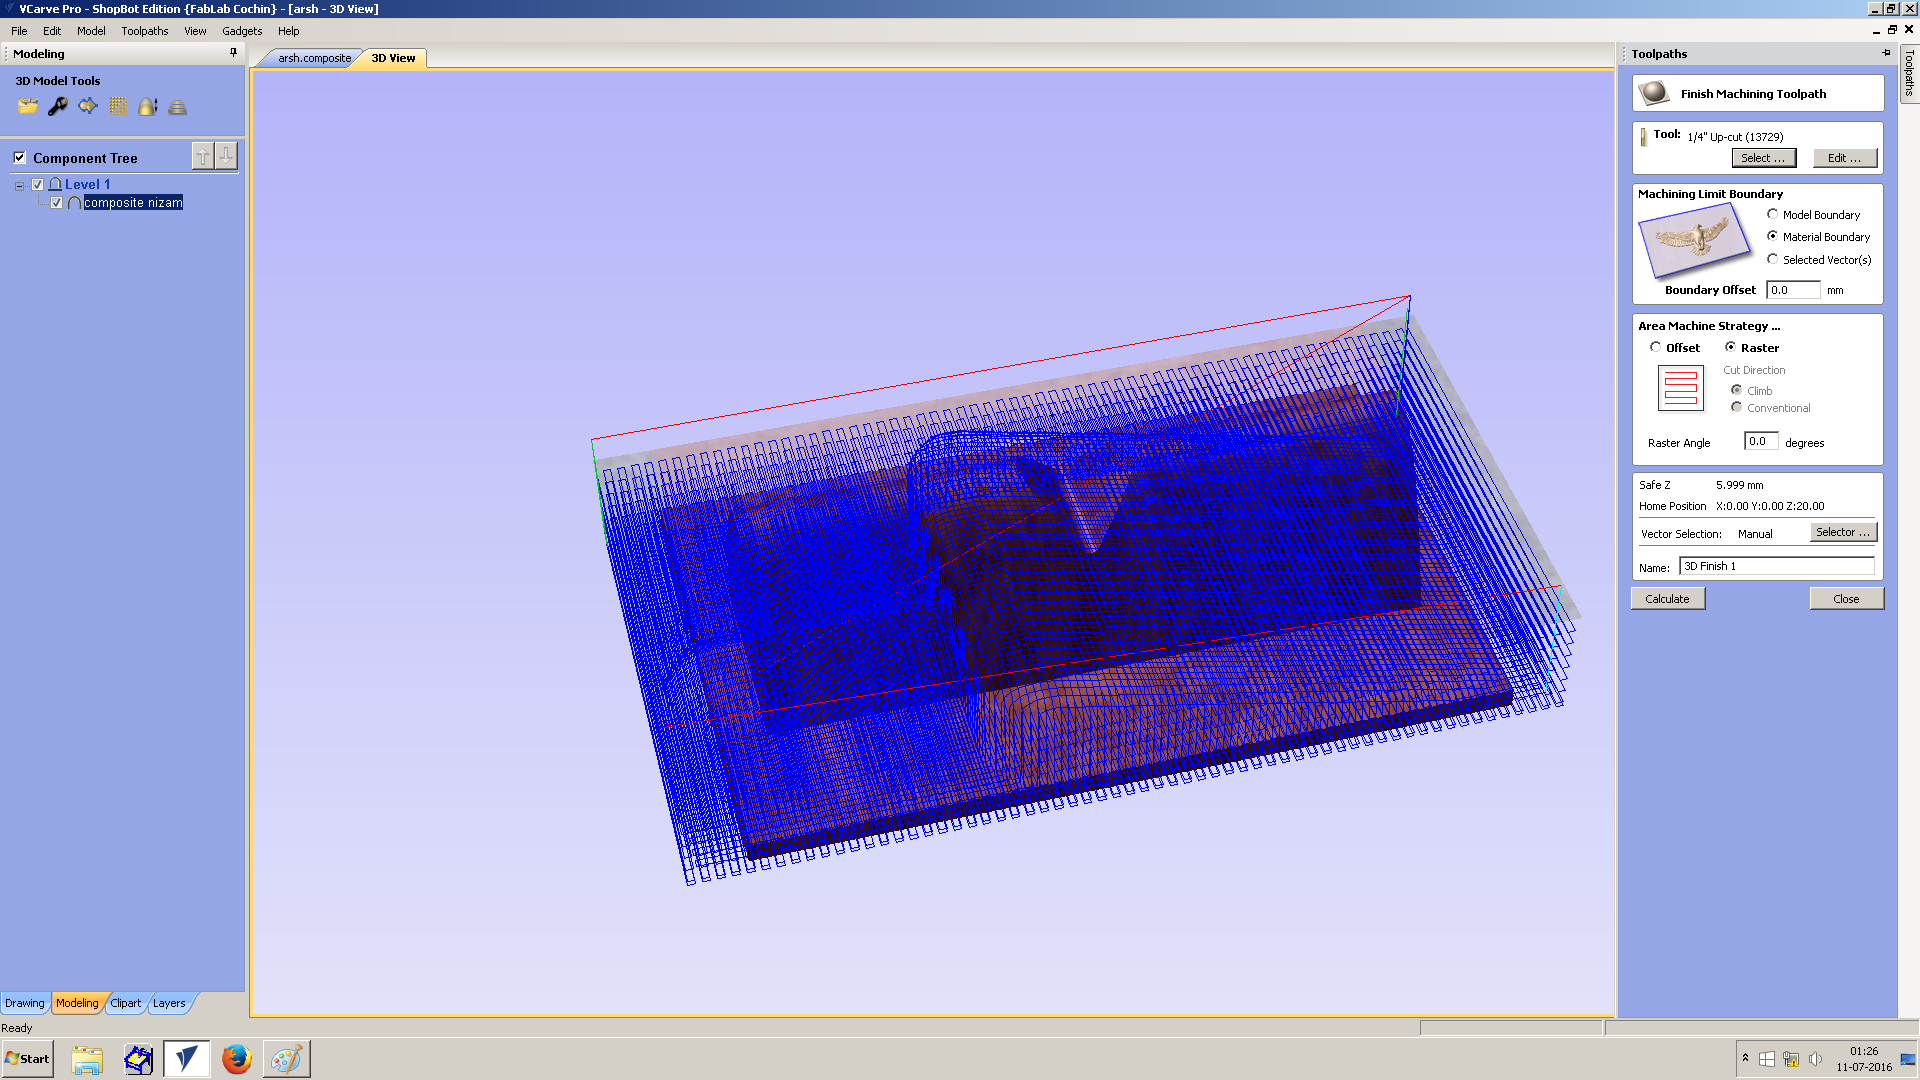1920x1080 pixels.
Task: Choose the Offset machine strategy
Action: pyautogui.click(x=1655, y=347)
